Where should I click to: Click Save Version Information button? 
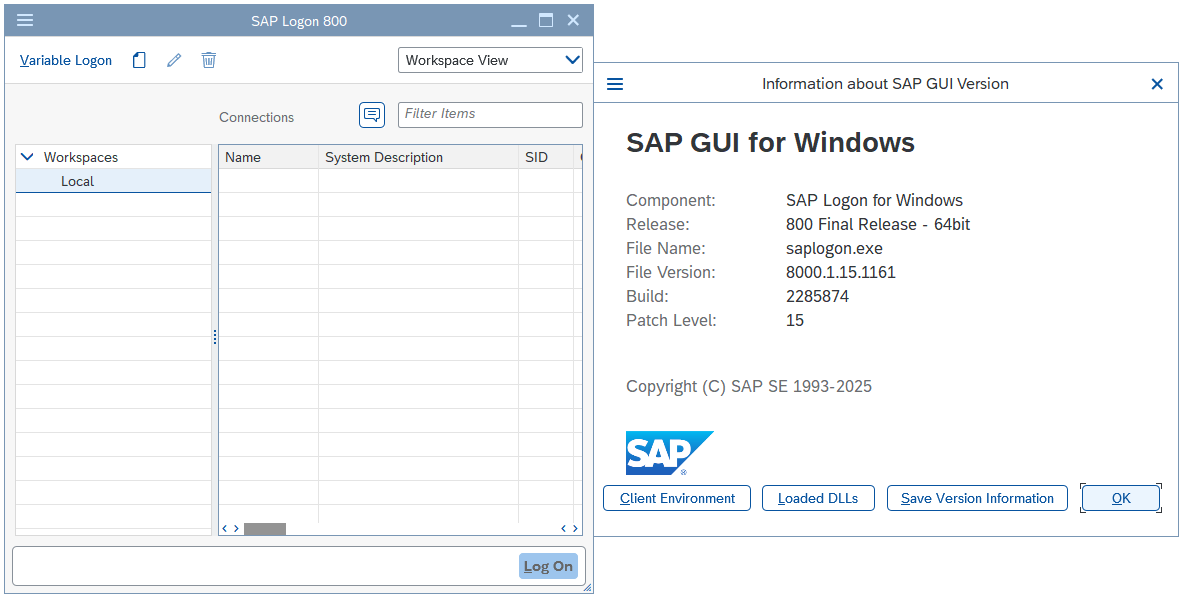tap(977, 498)
